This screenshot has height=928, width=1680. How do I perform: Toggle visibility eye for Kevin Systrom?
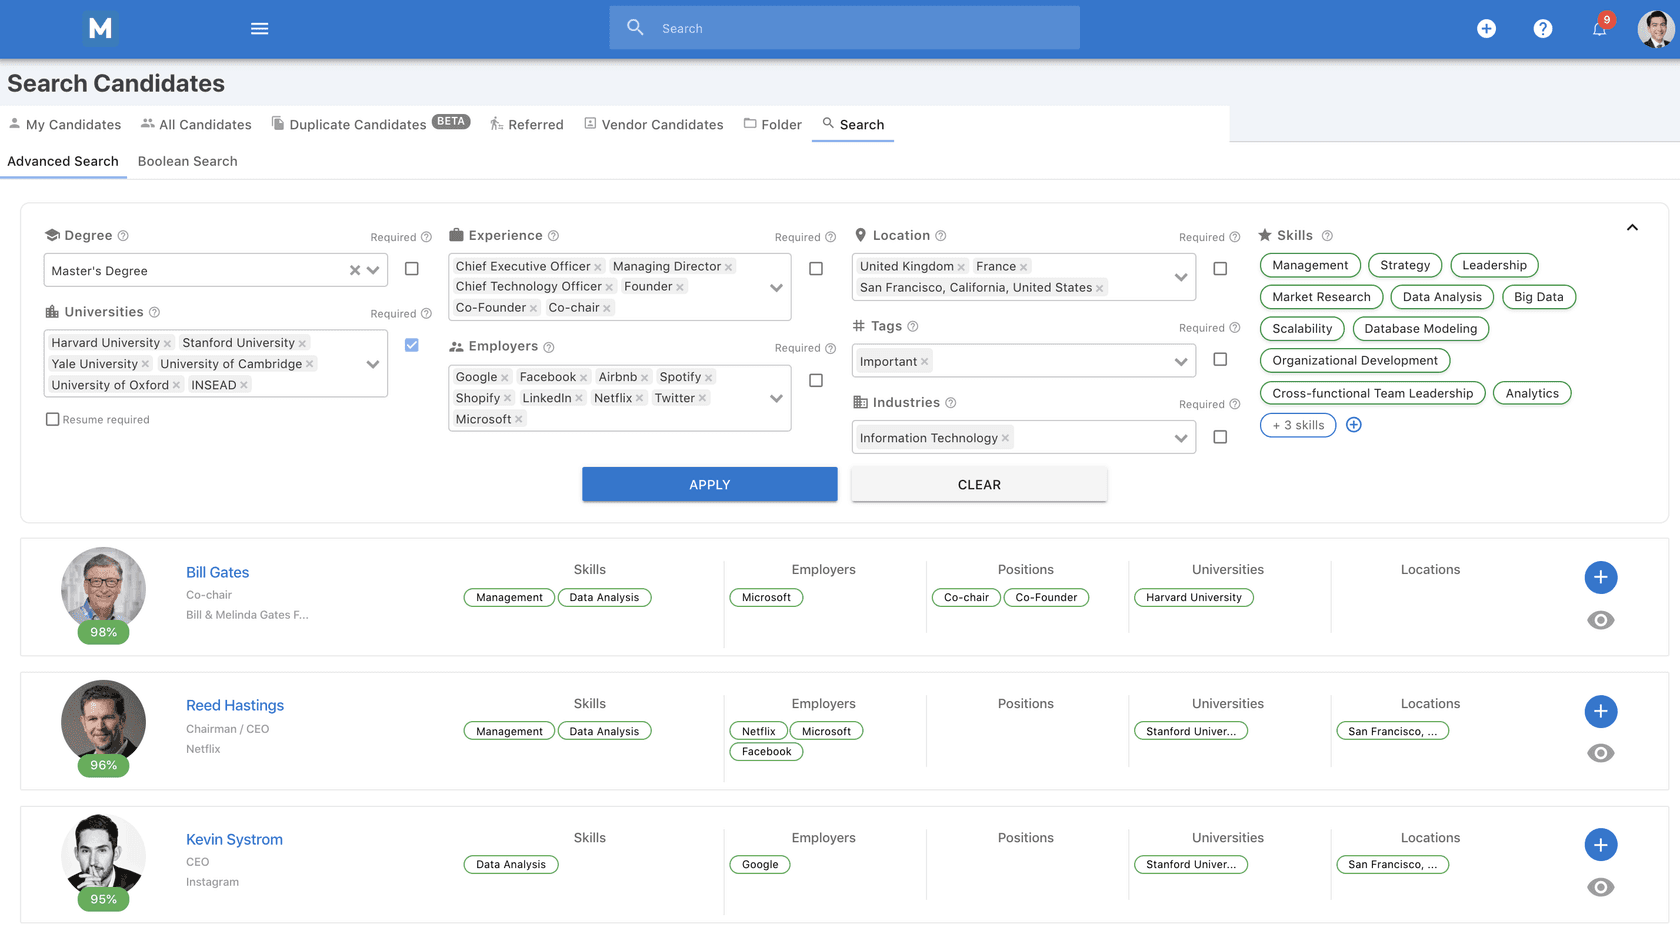pyautogui.click(x=1600, y=888)
